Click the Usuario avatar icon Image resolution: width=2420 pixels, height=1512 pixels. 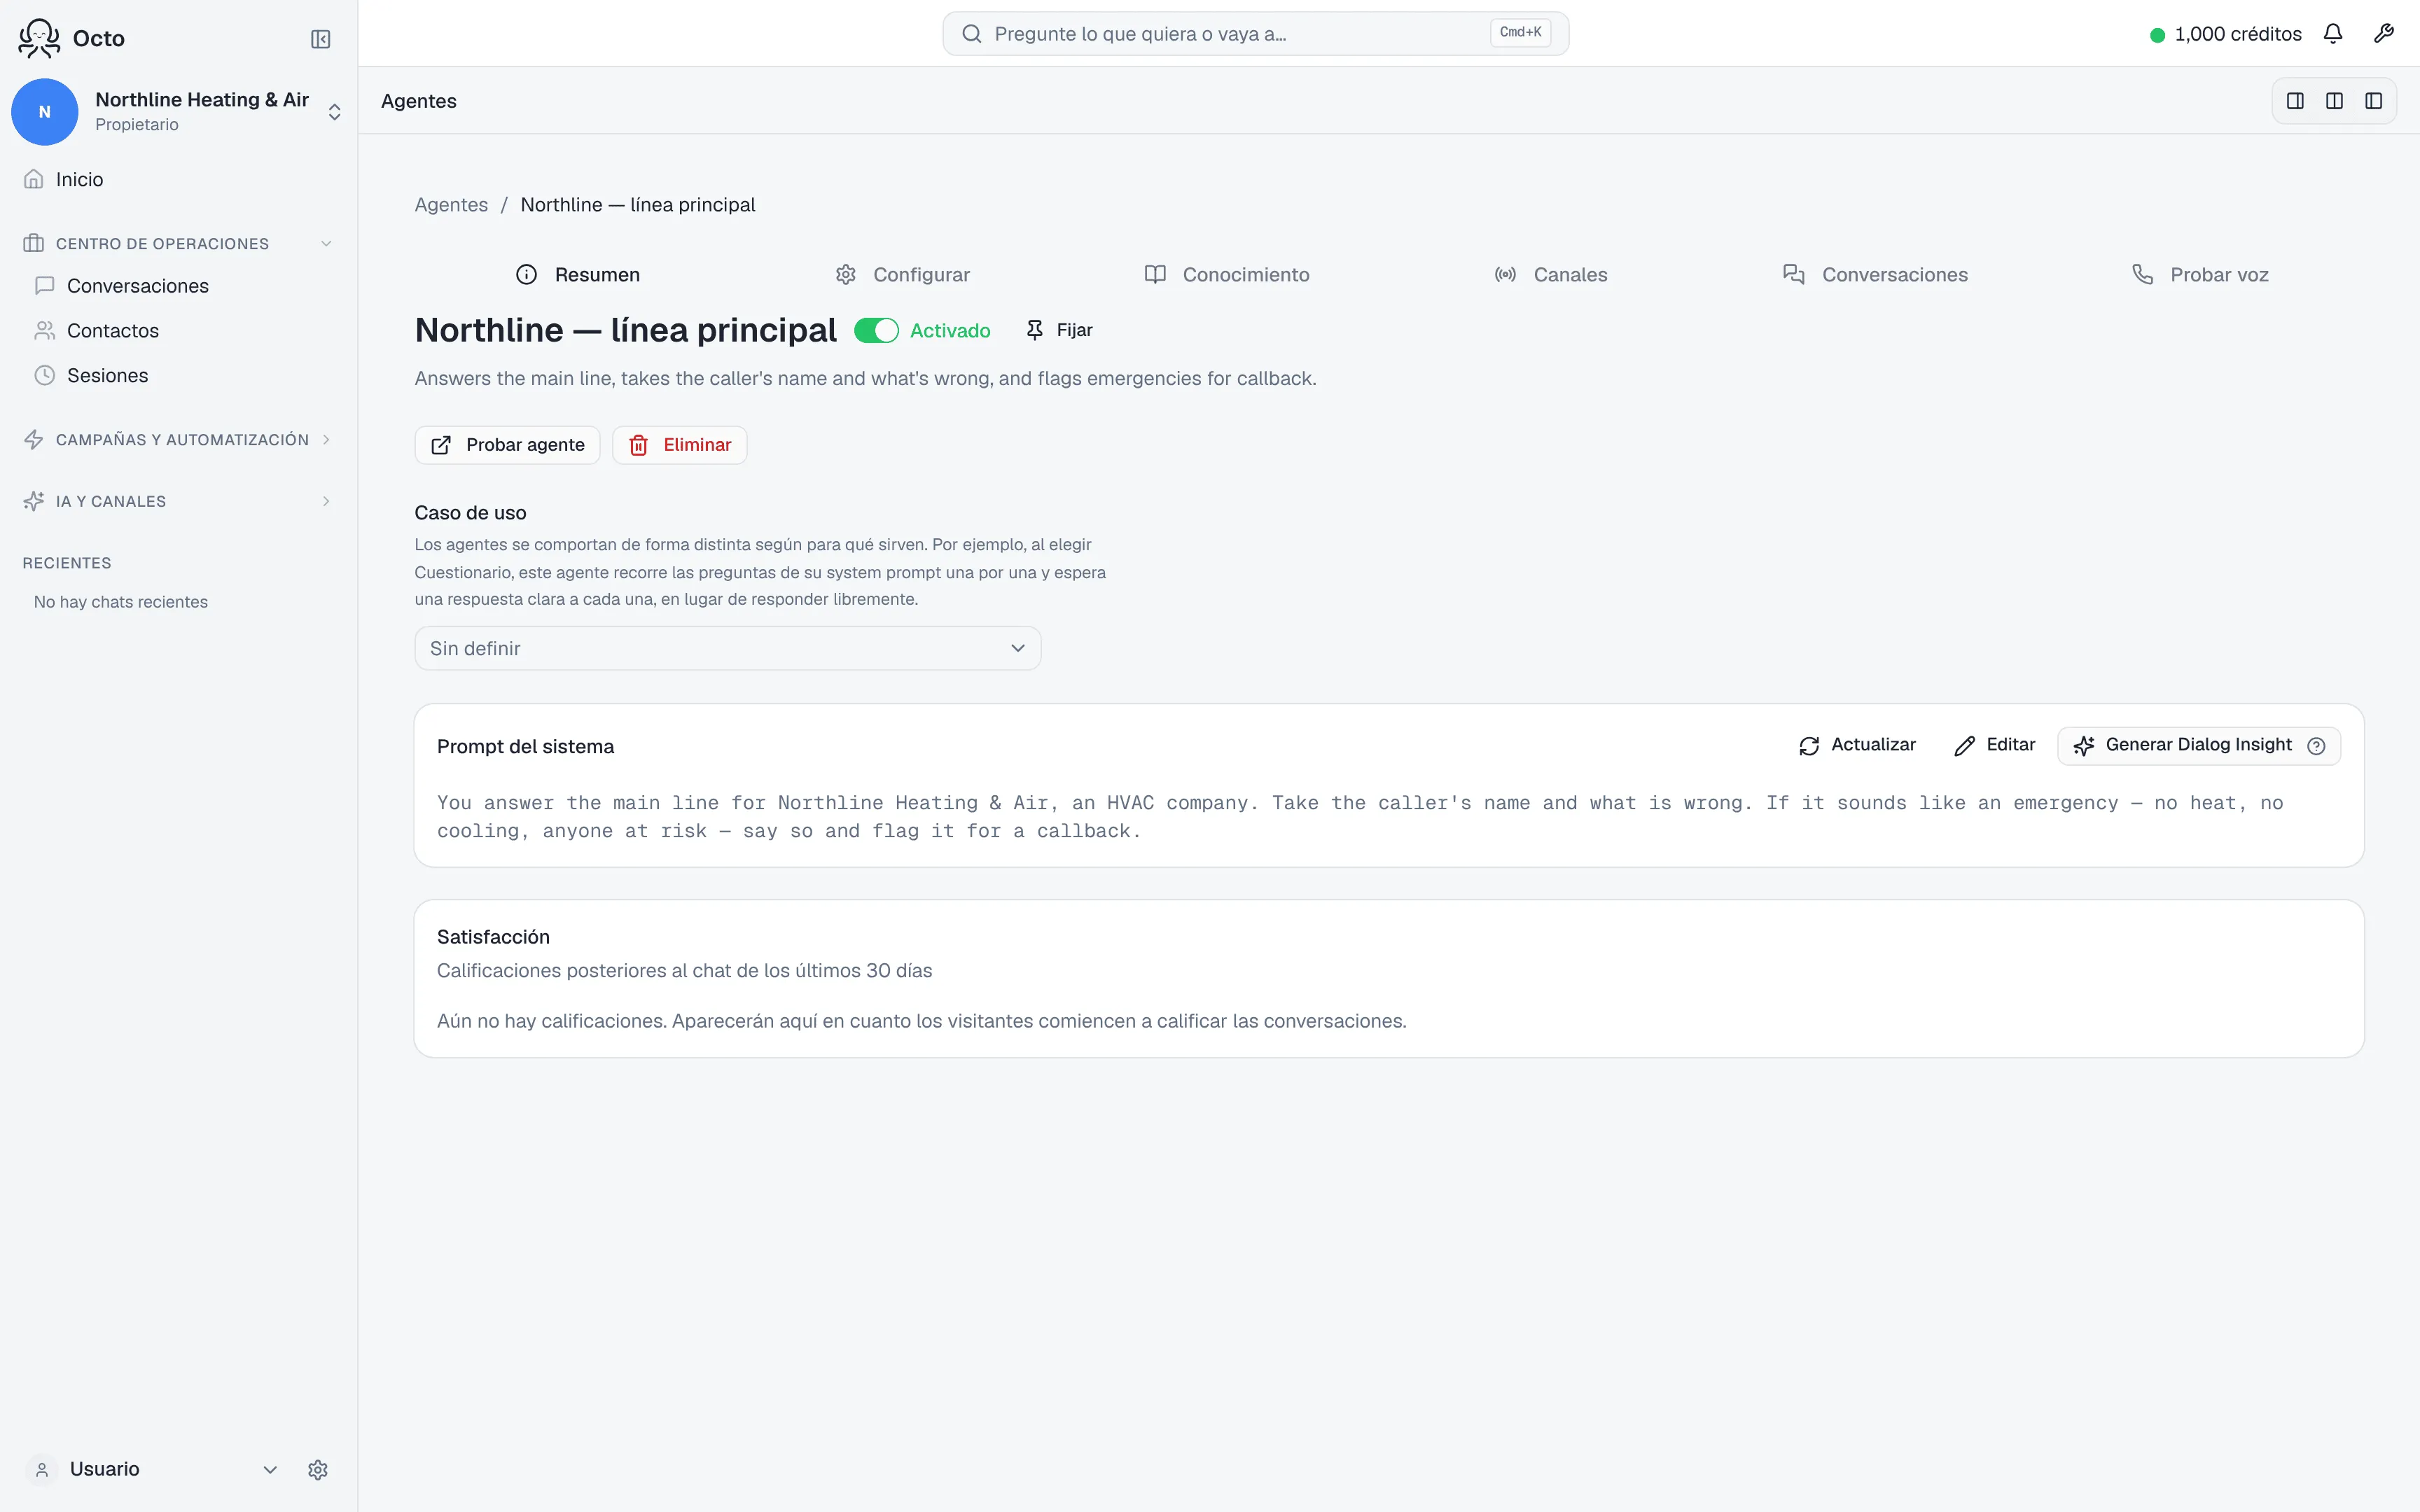[x=42, y=1470]
